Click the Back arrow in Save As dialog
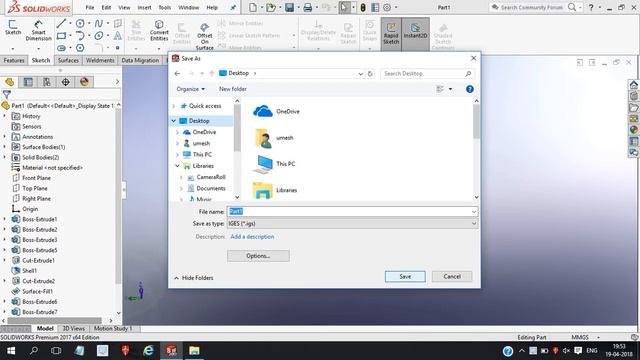 [177, 73]
